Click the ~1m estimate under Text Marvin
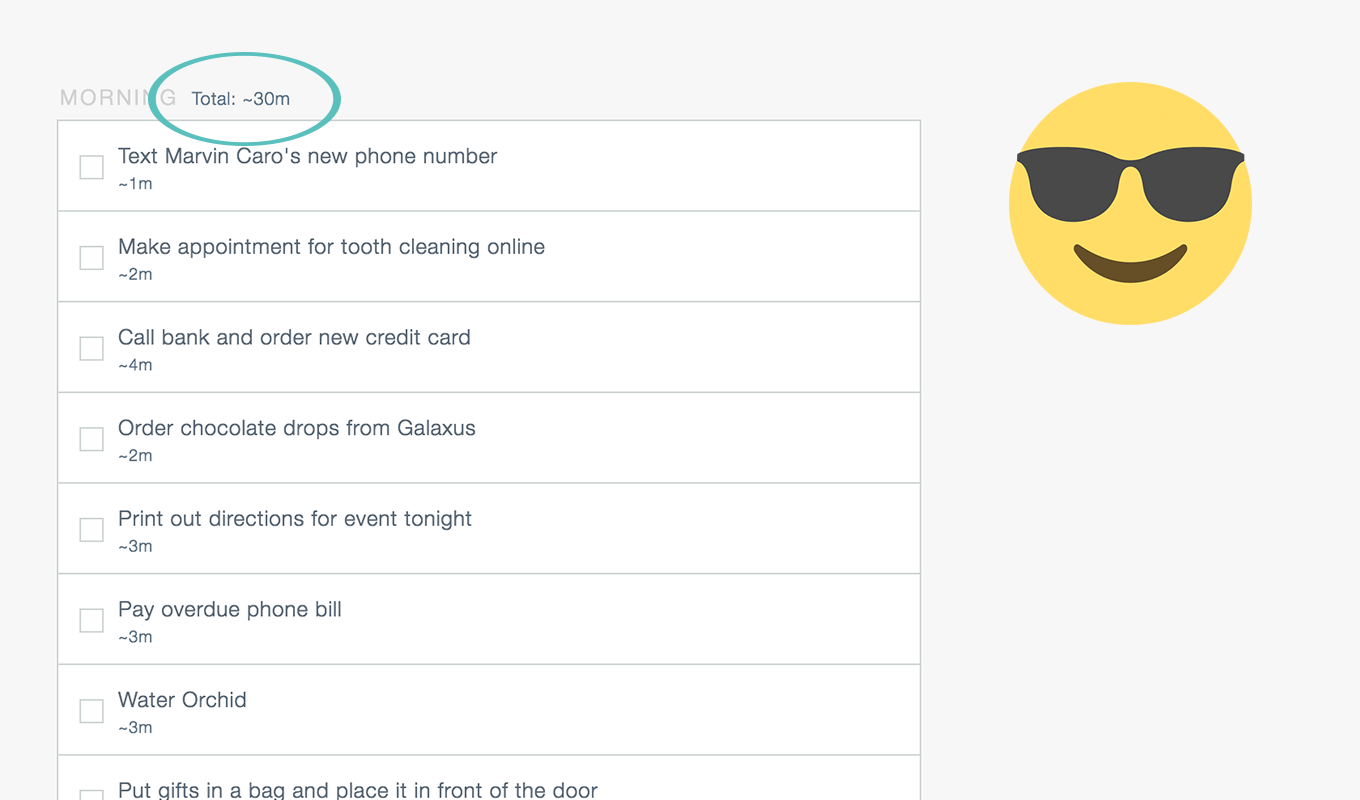This screenshot has width=1360, height=800. click(x=135, y=184)
